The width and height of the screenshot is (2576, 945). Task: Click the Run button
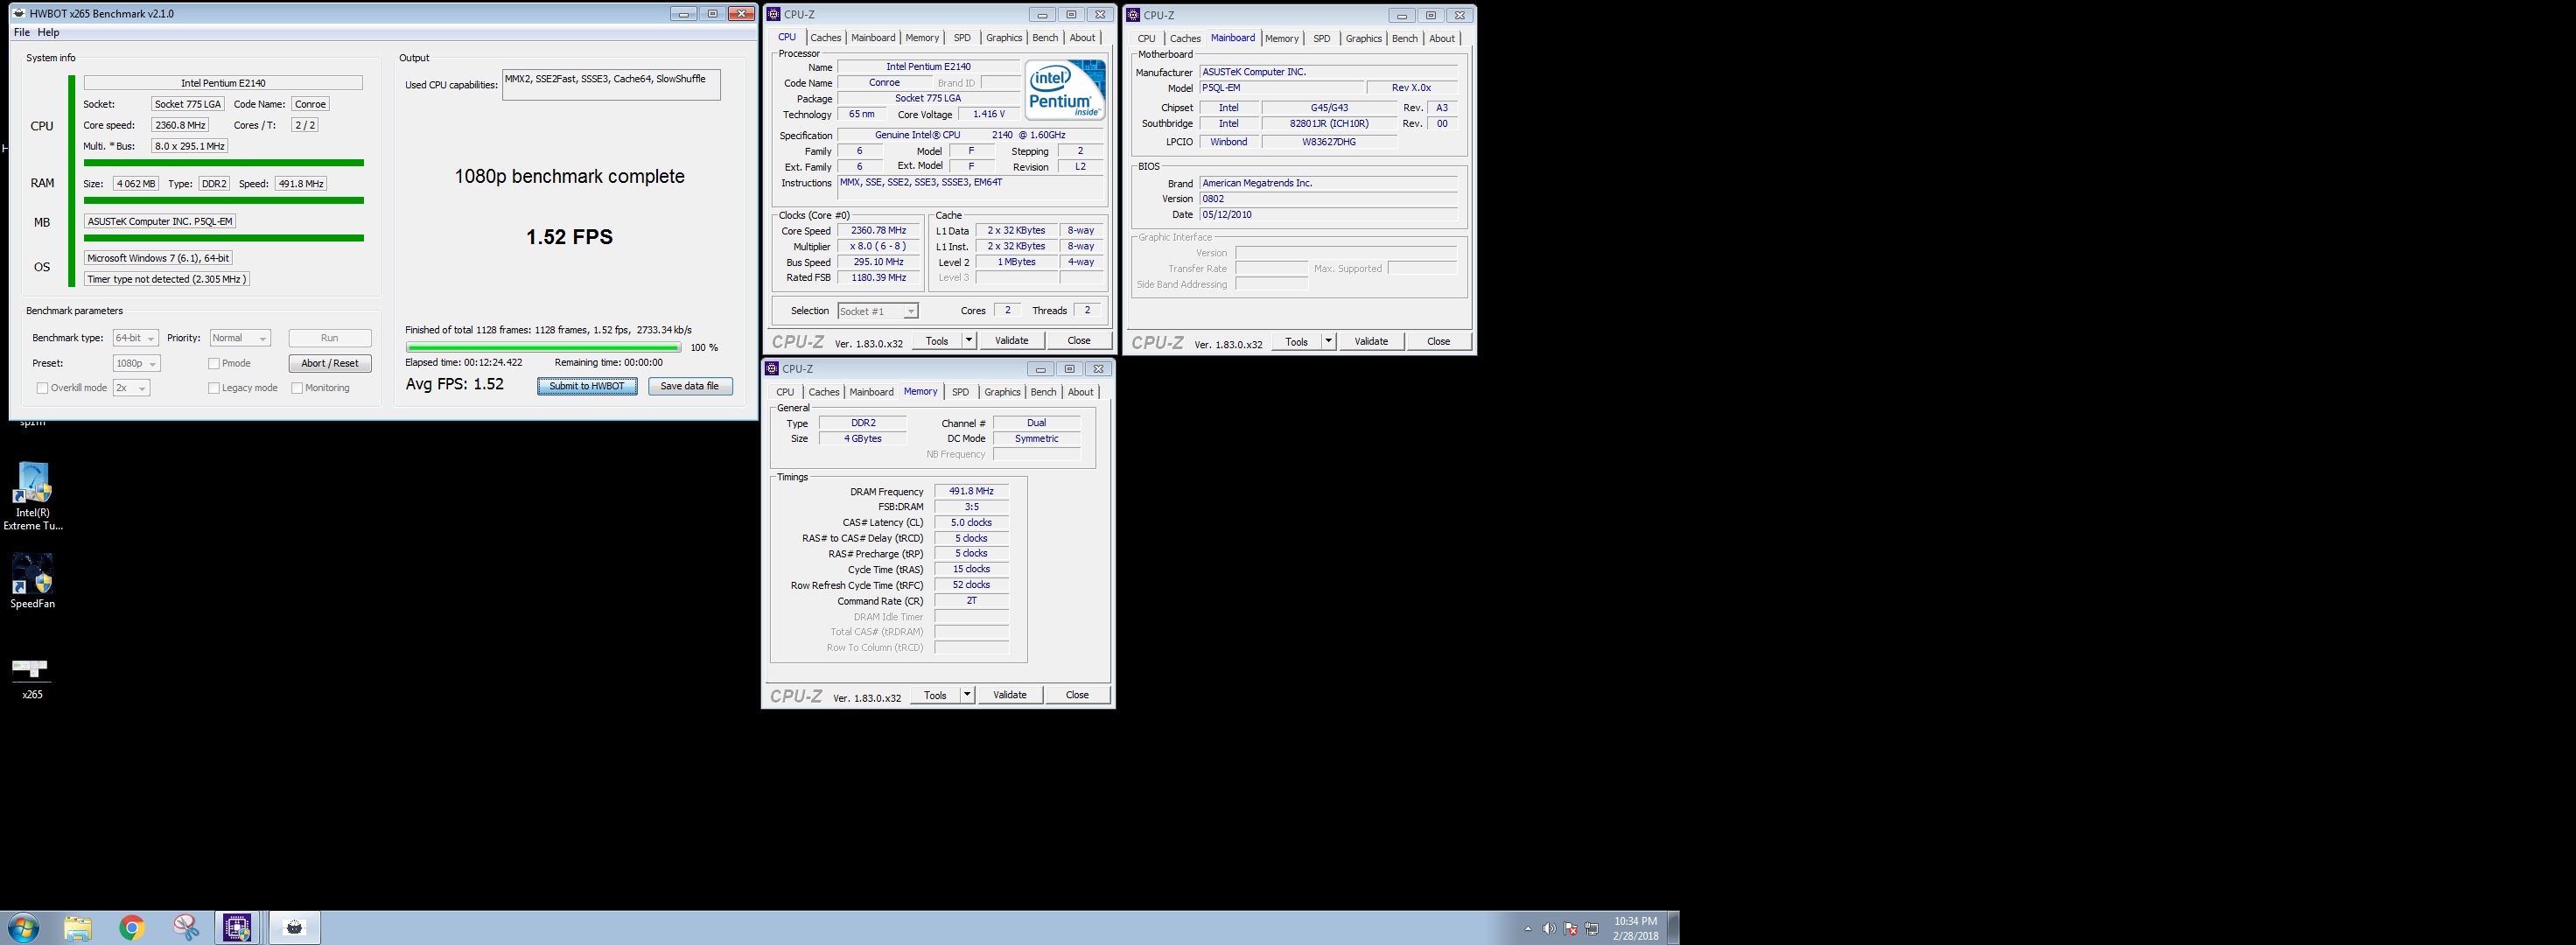pyautogui.click(x=330, y=338)
